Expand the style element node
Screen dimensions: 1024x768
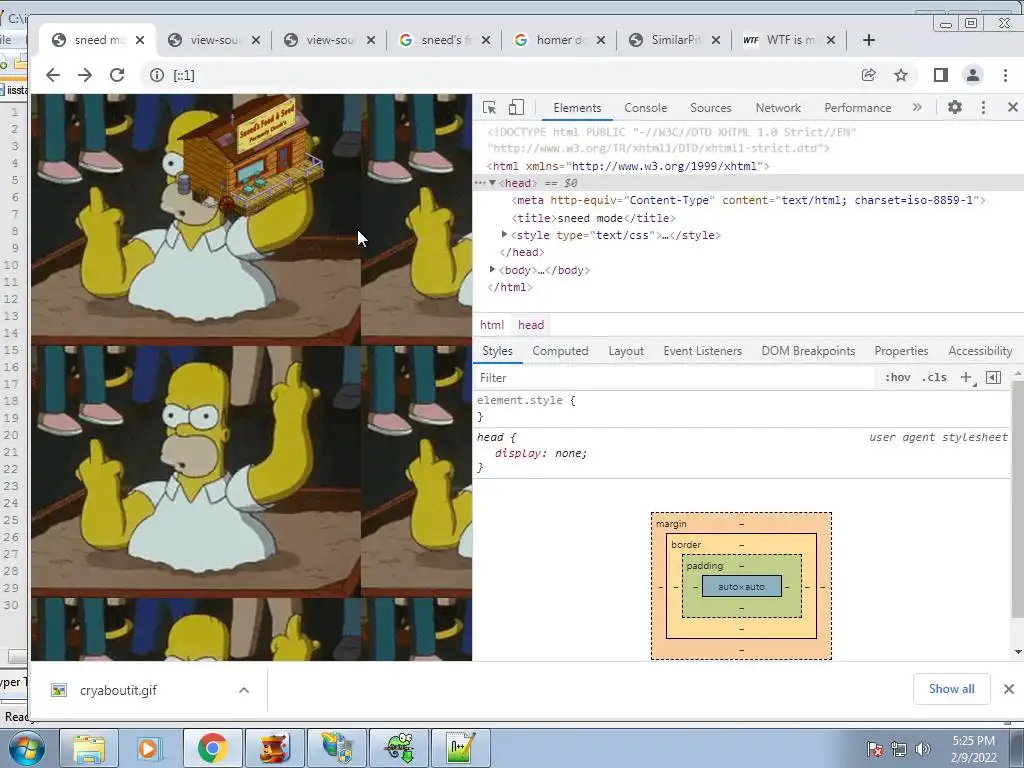[504, 234]
